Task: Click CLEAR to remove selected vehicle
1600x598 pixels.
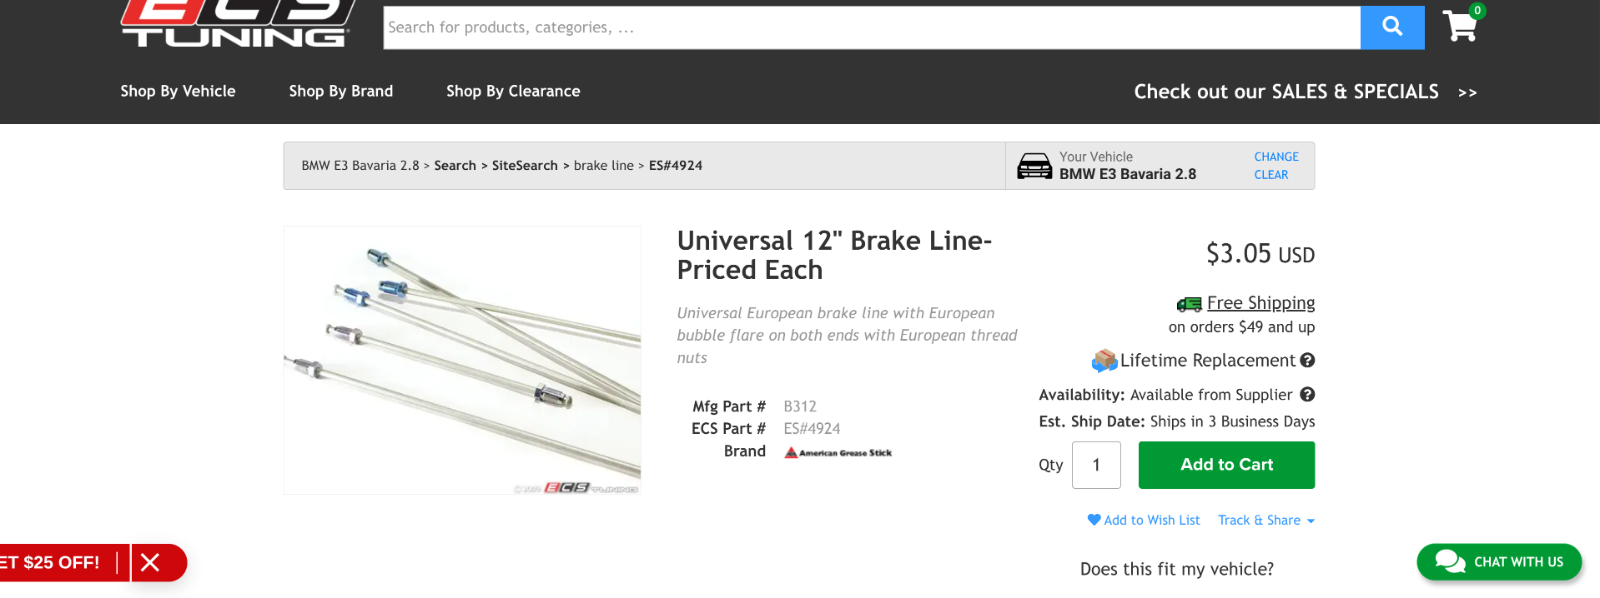Action: coord(1271,175)
